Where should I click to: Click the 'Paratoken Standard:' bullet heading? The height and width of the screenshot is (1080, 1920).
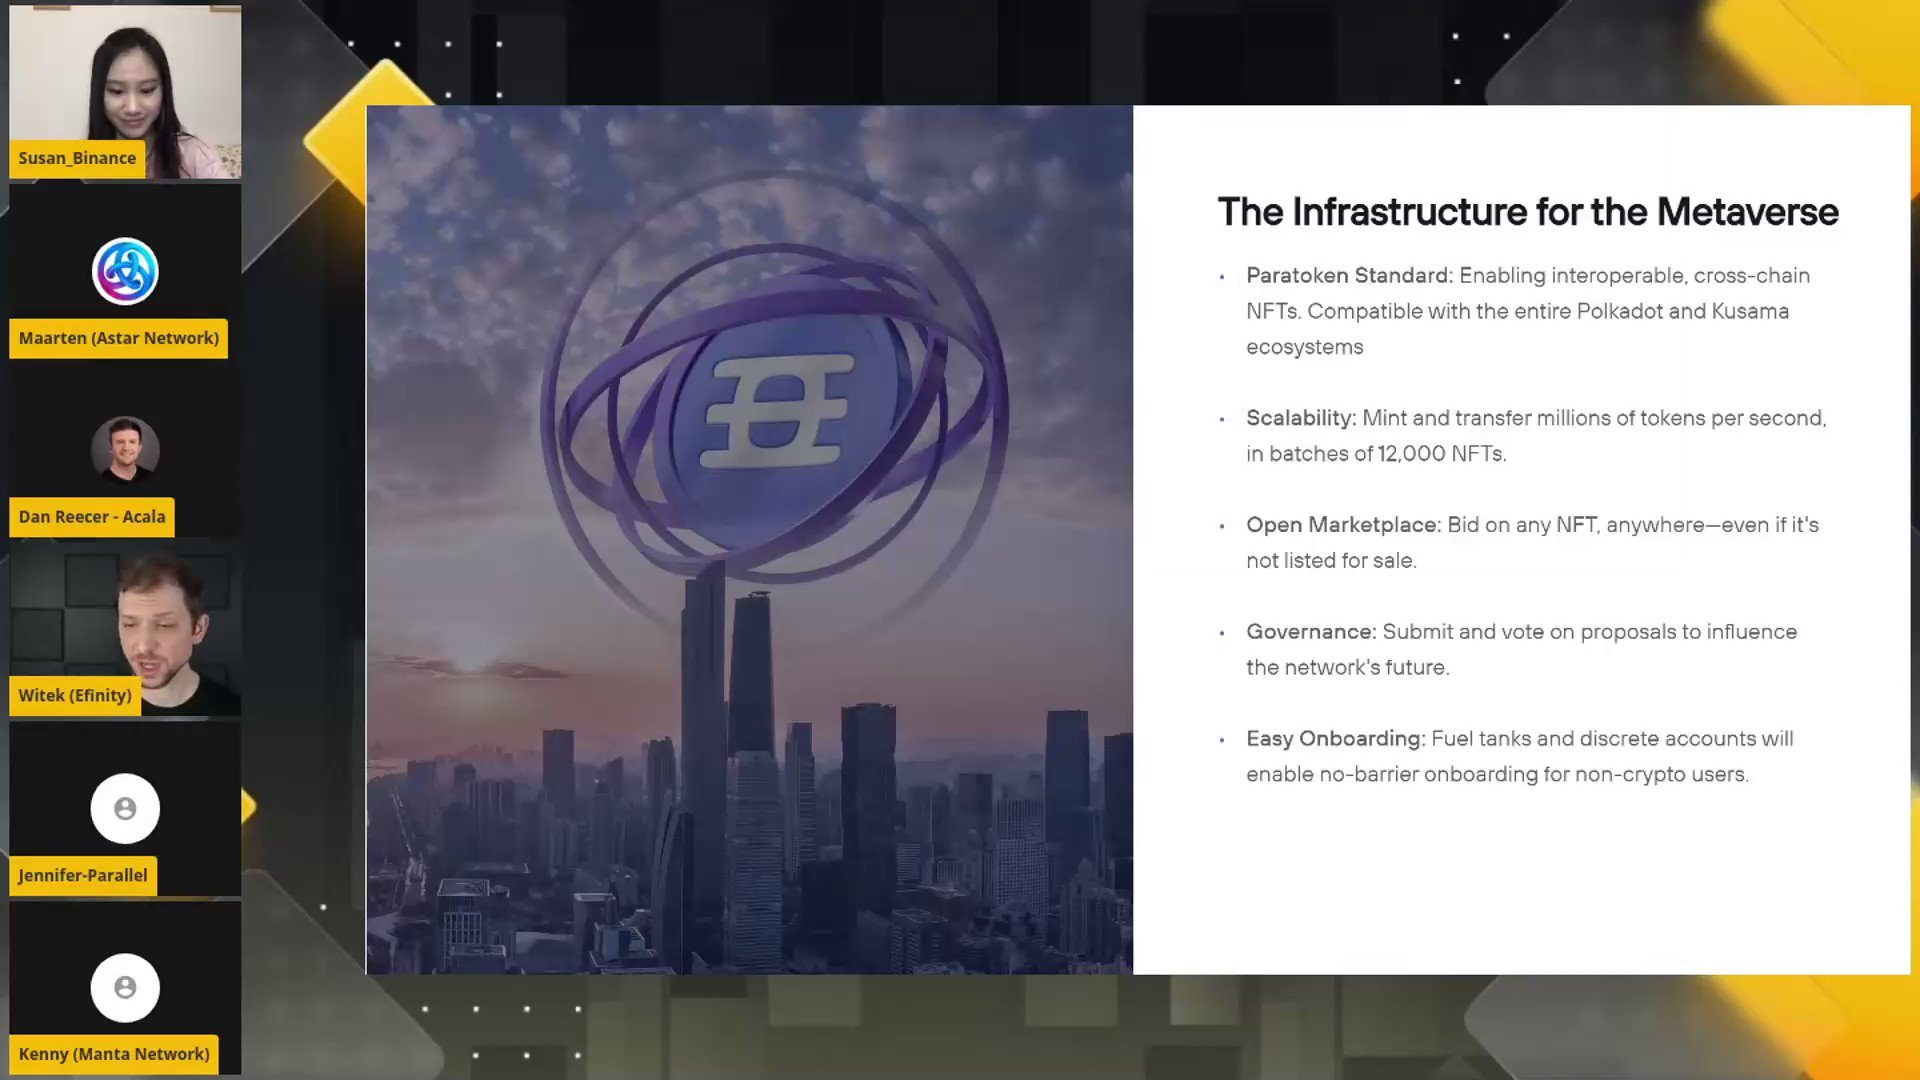click(1350, 275)
